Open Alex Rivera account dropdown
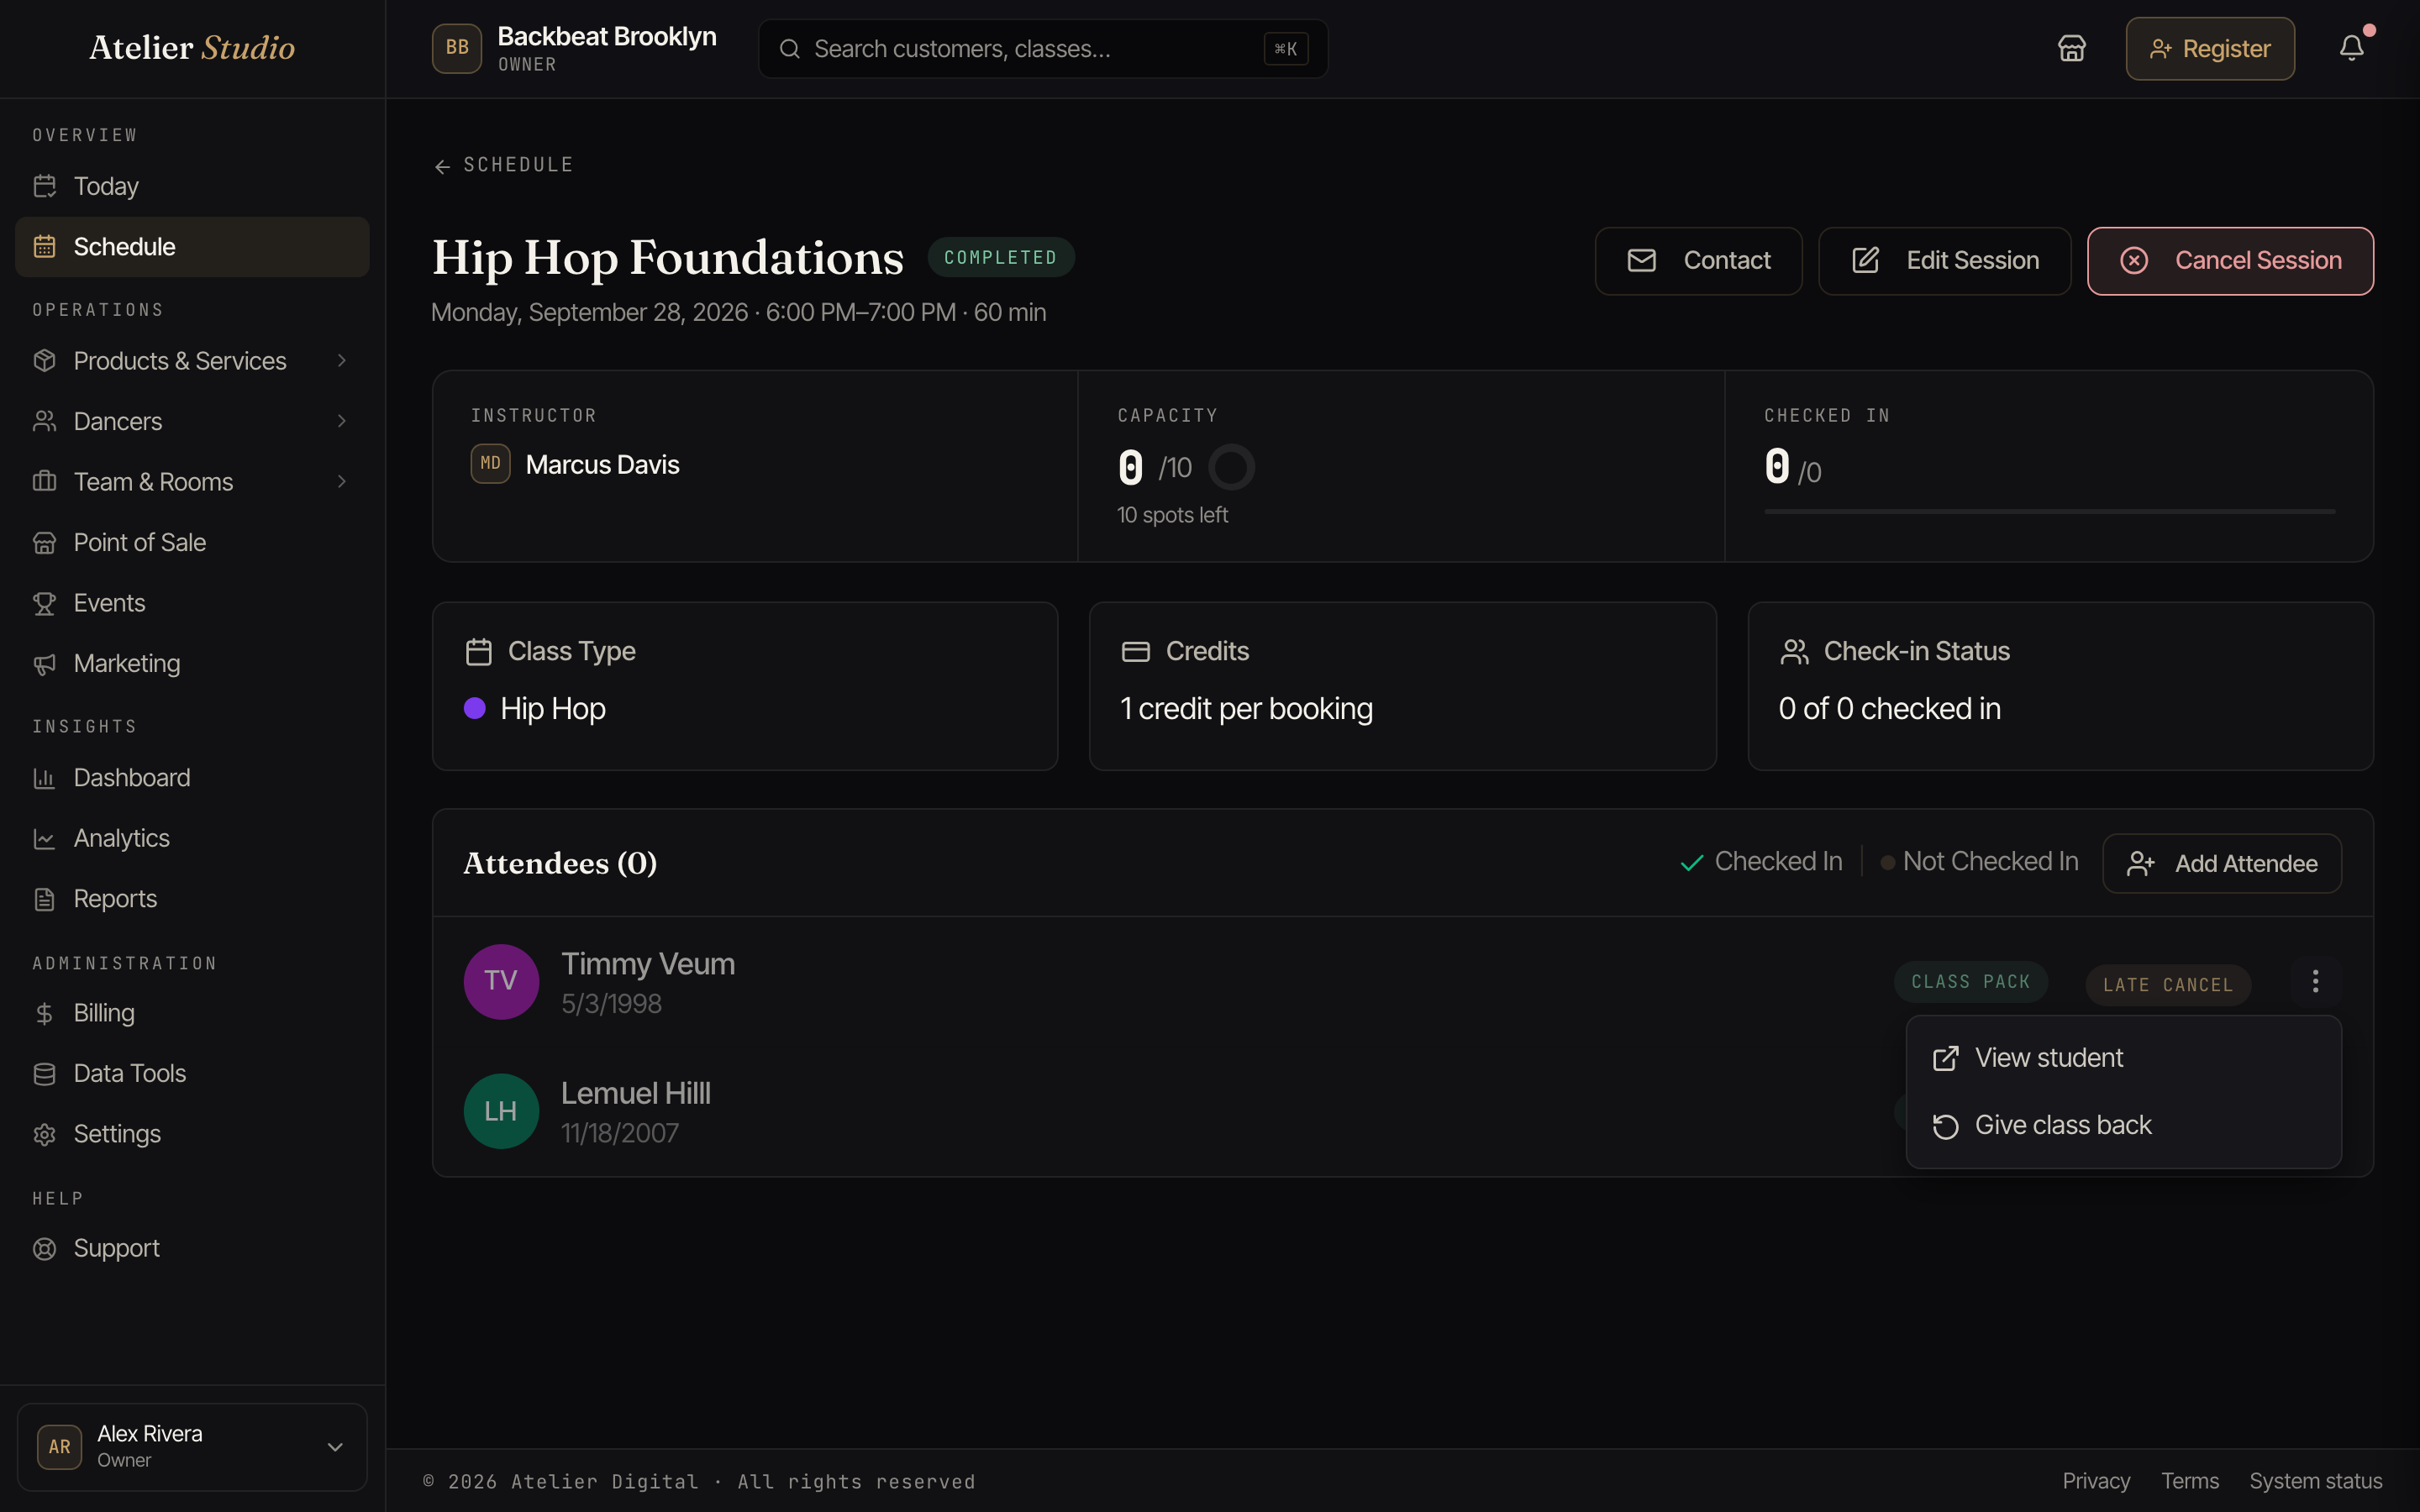Viewport: 2420px width, 1512px height. tap(192, 1447)
